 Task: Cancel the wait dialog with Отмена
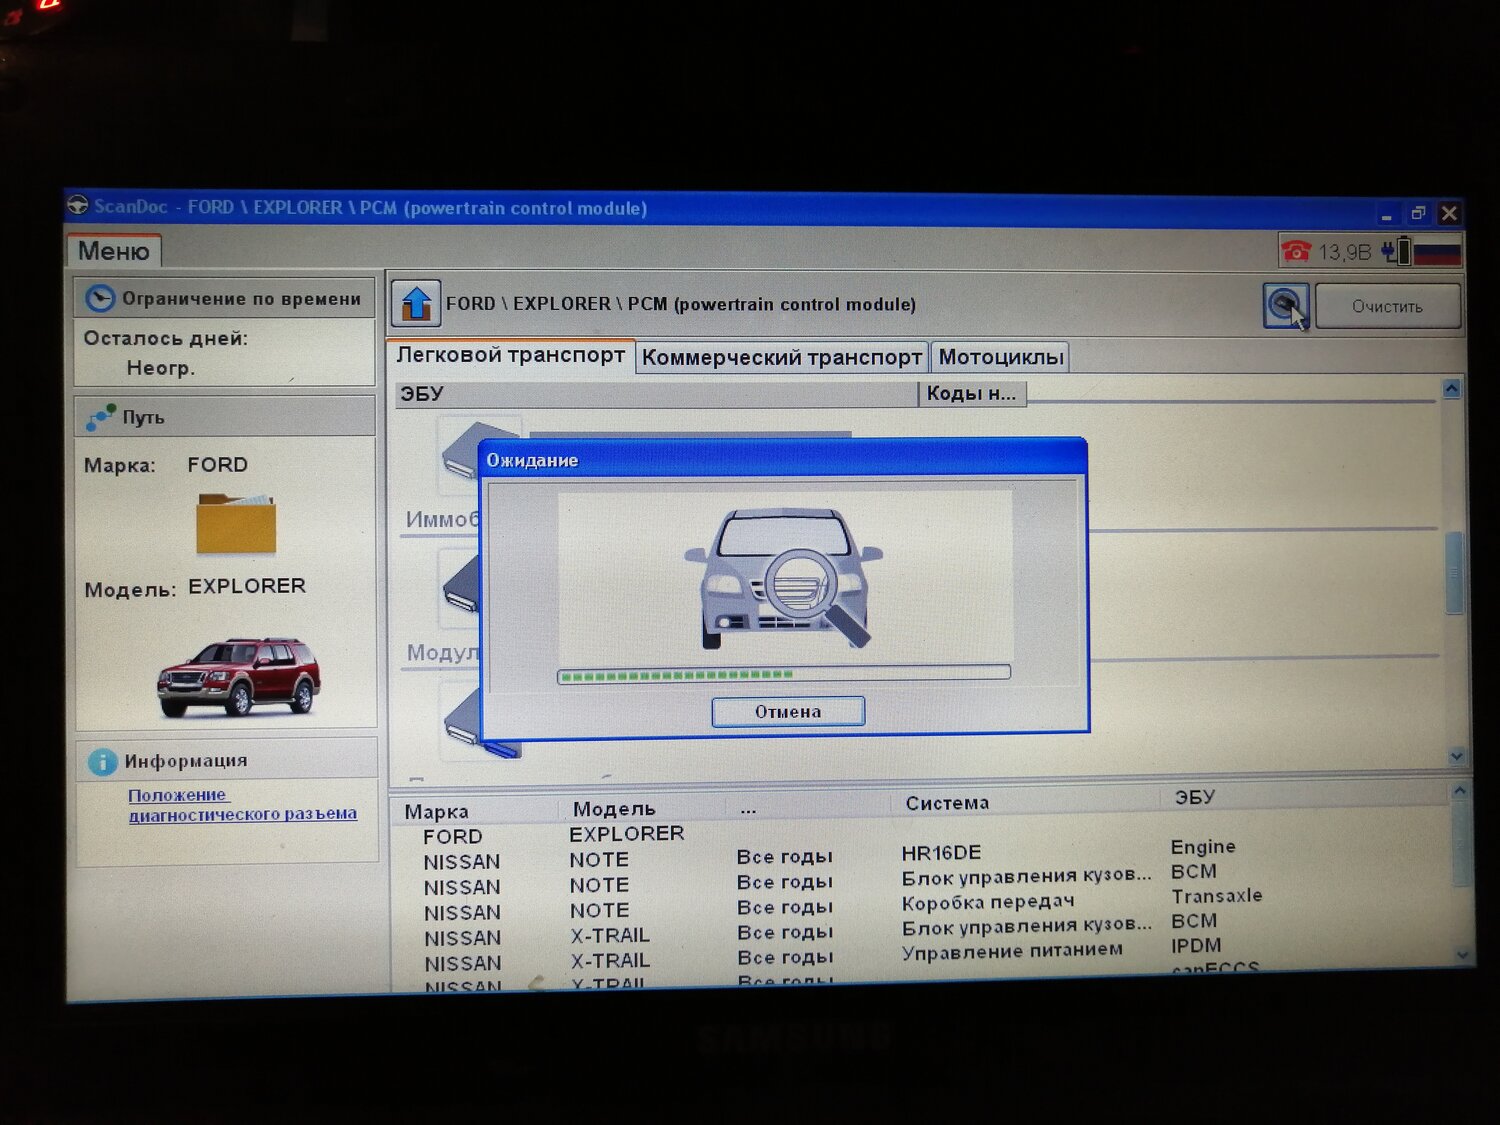click(x=788, y=711)
